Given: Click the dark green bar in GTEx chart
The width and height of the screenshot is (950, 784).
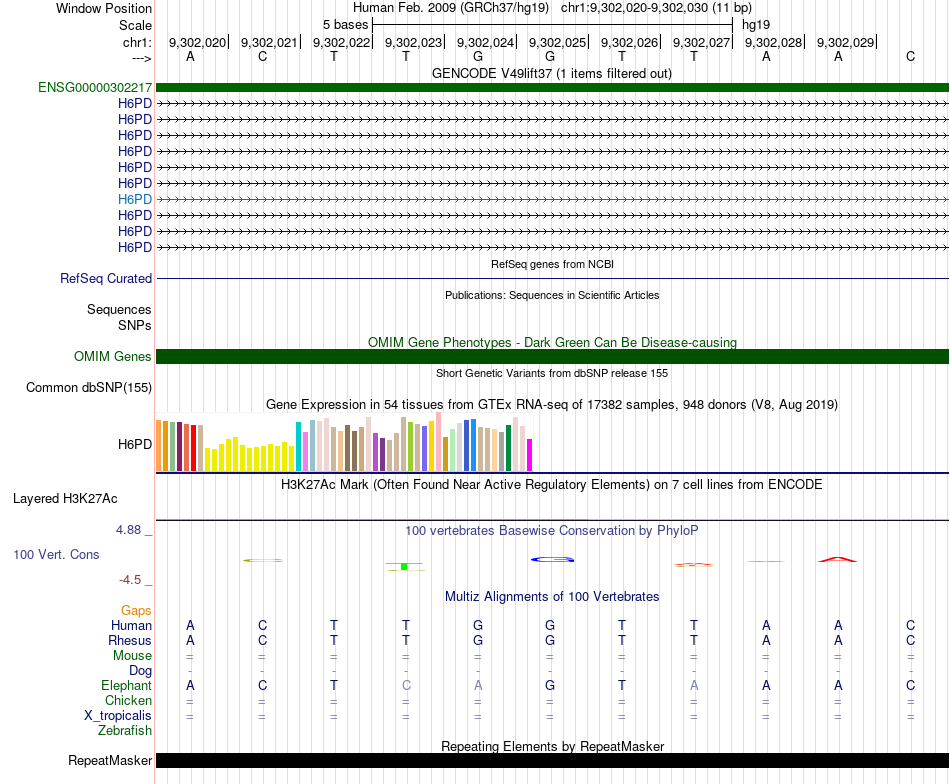Looking at the screenshot, I should pos(508,448).
